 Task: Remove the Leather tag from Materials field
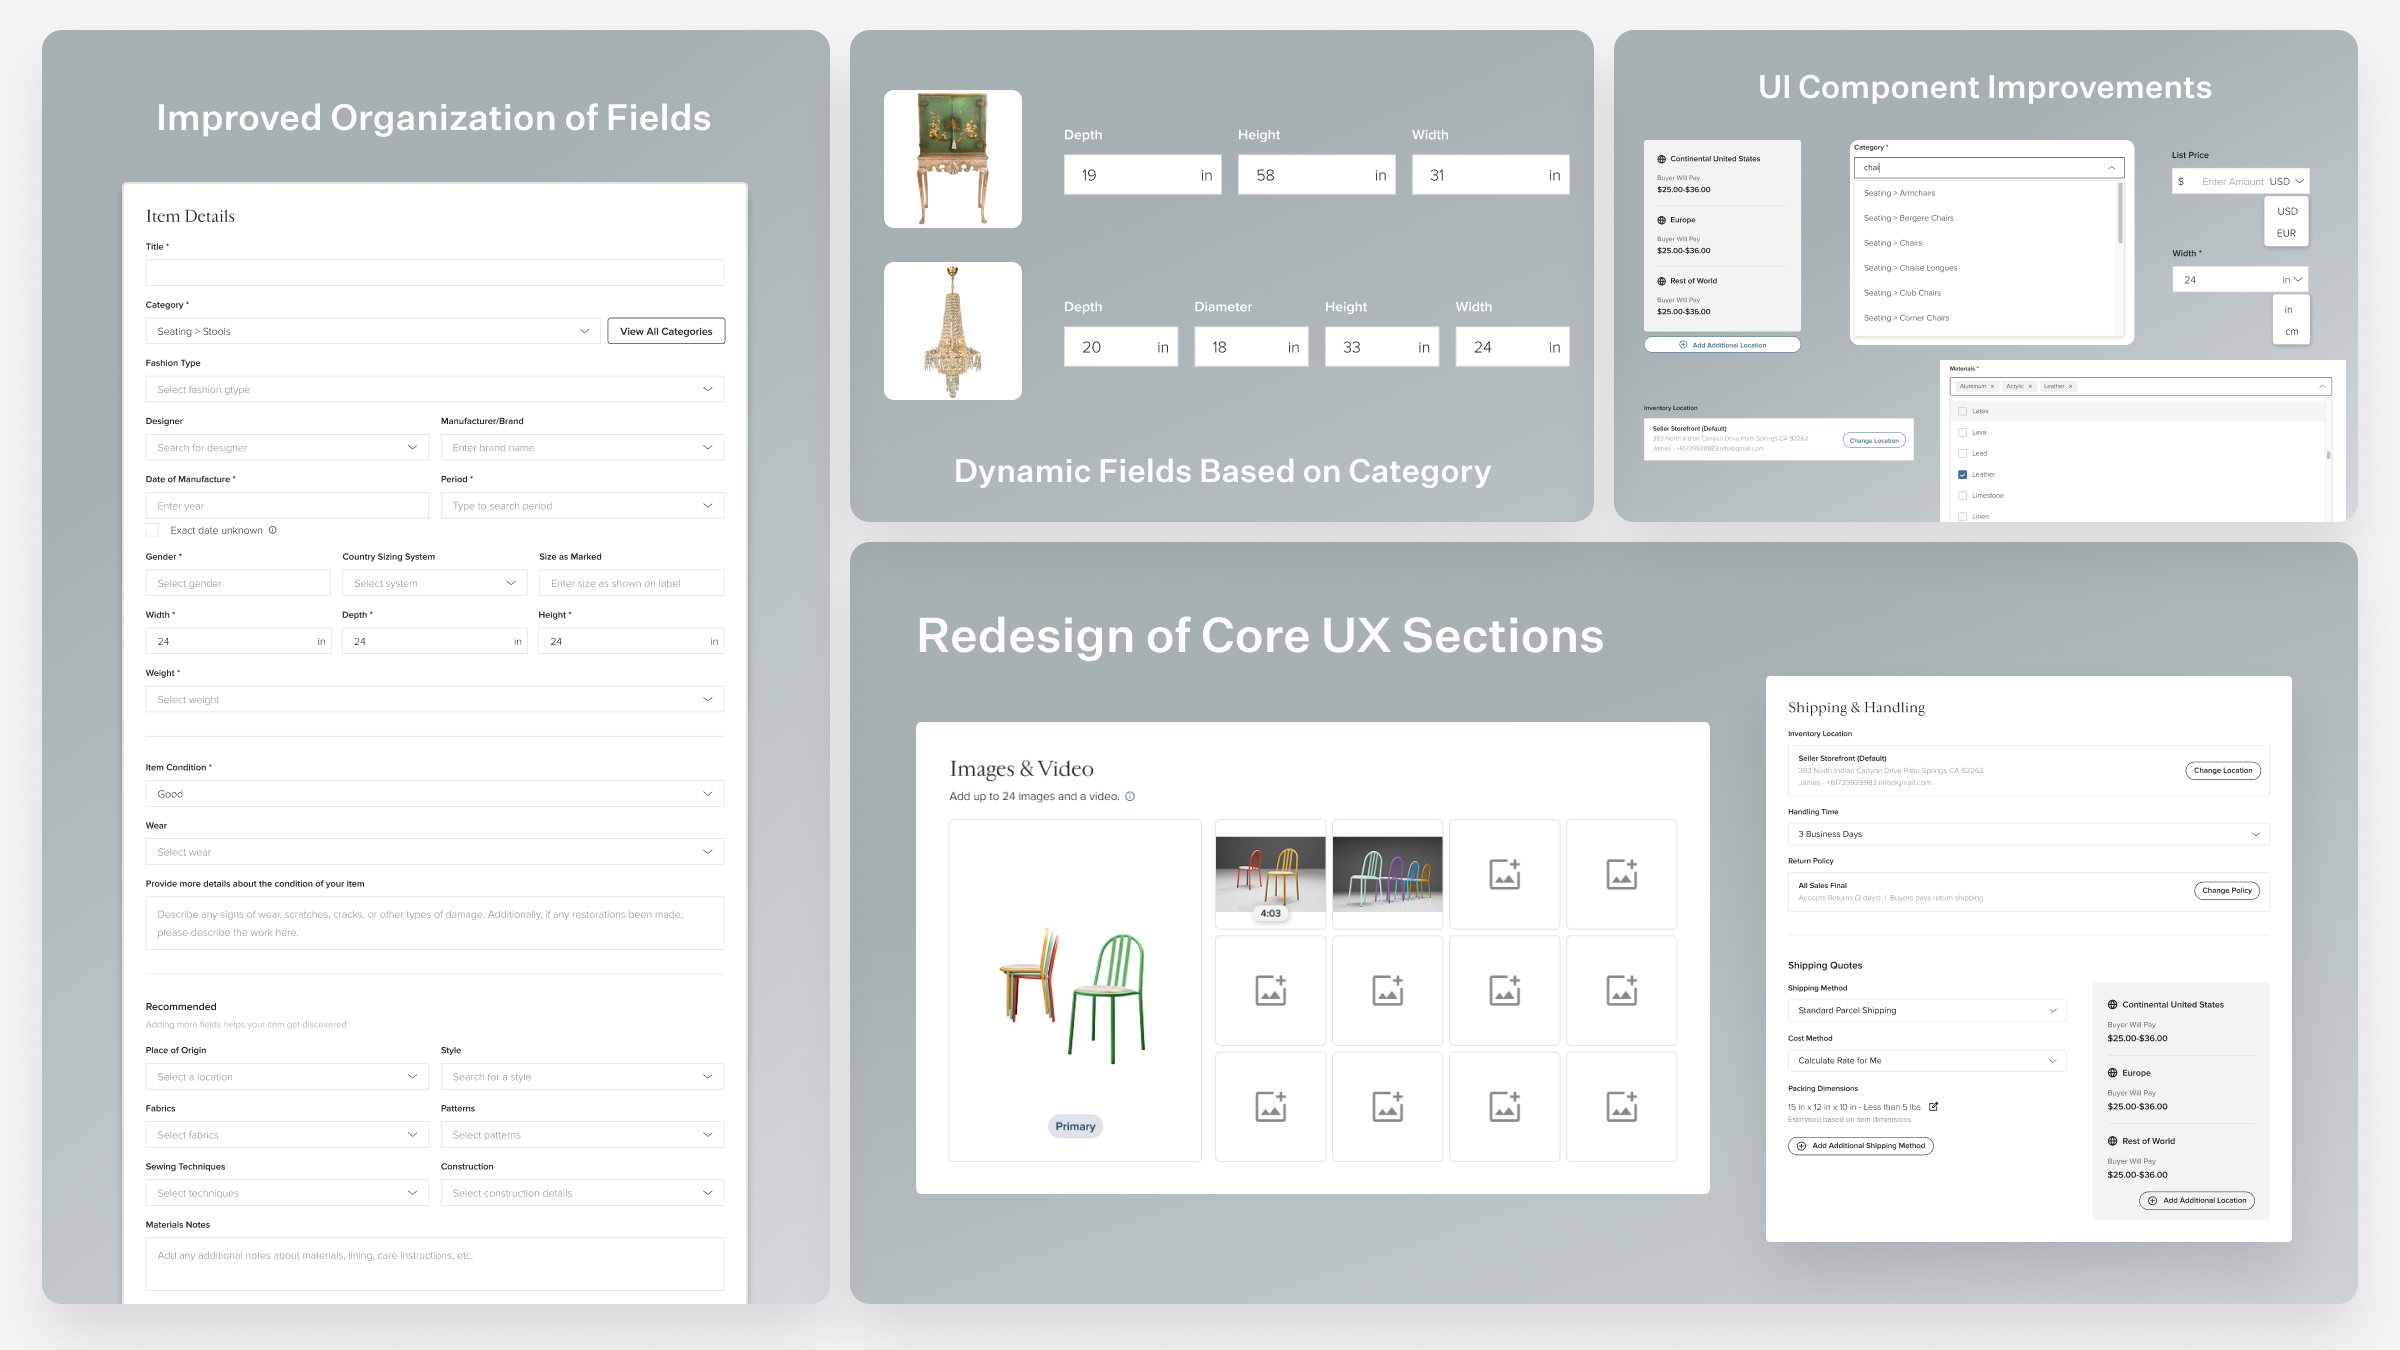coord(2070,386)
